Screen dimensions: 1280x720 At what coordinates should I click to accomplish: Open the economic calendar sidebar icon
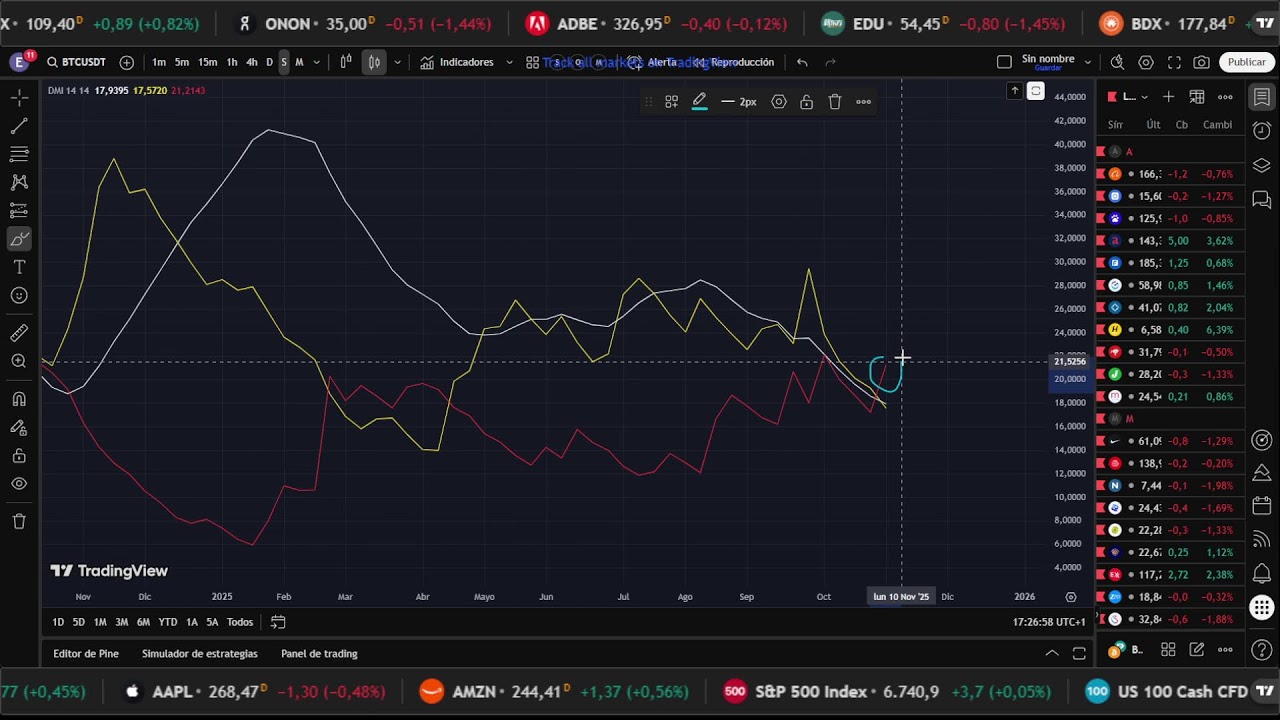pos(1262,507)
